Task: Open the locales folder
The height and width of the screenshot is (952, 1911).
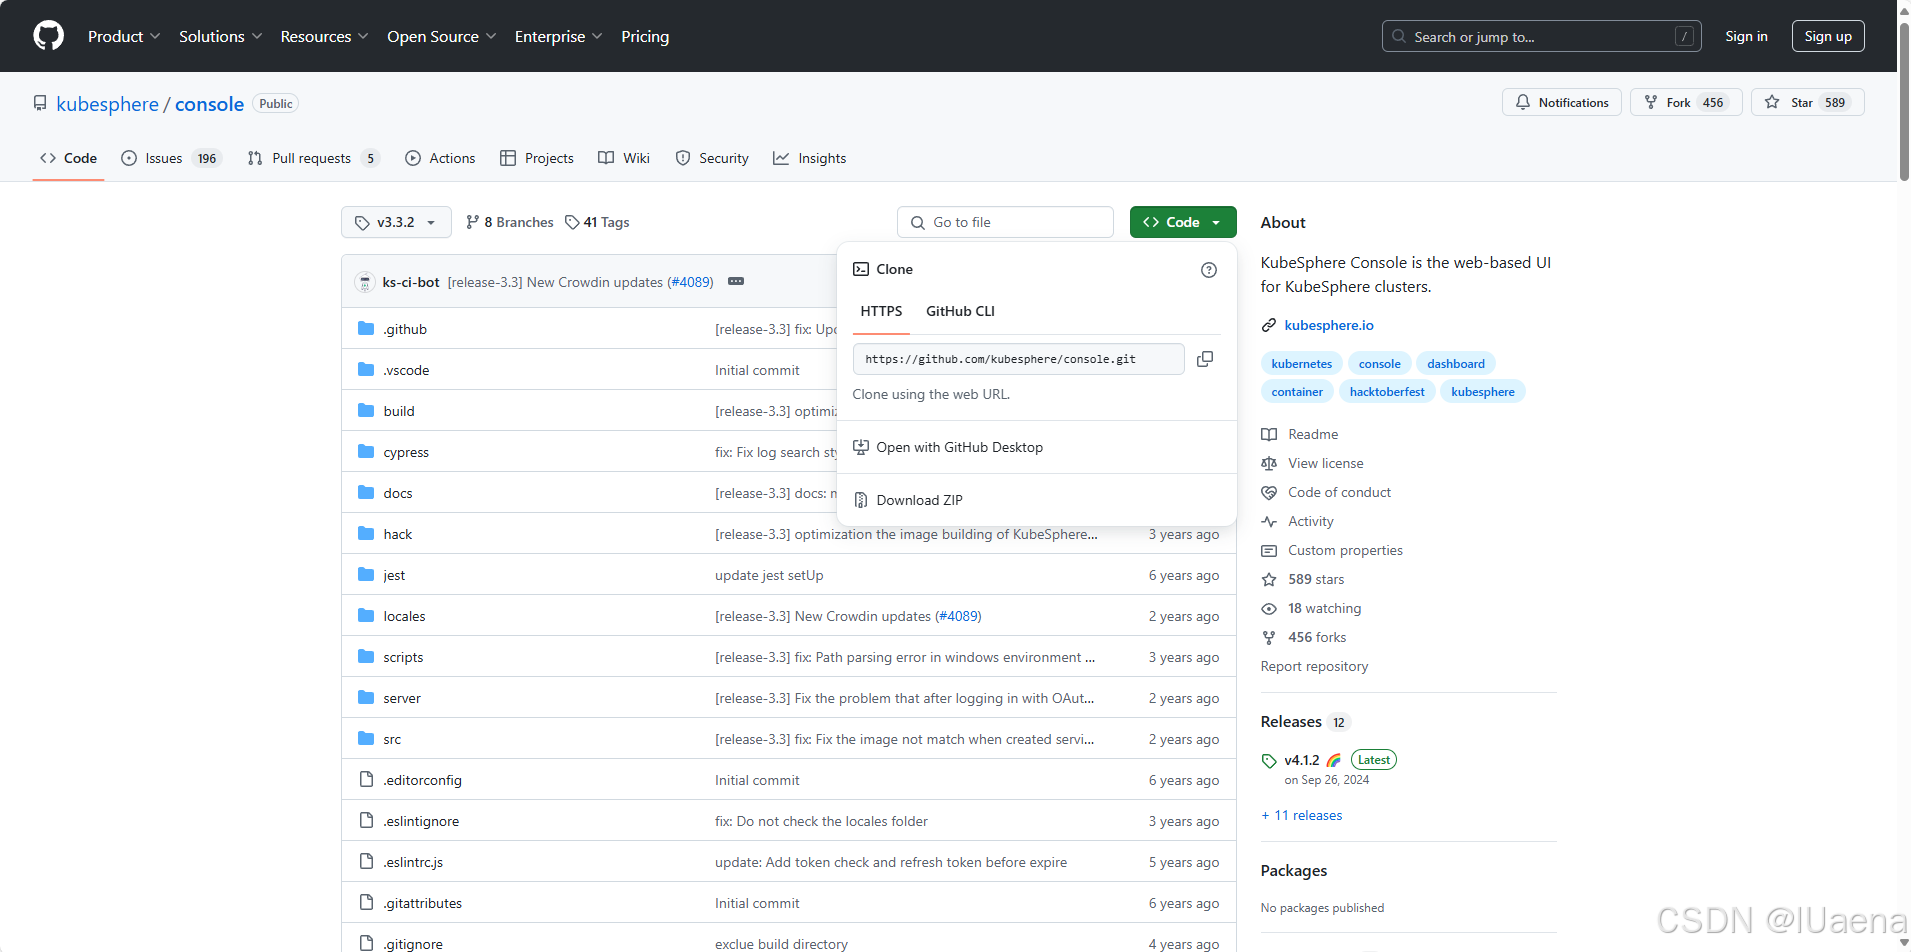Action: tap(404, 616)
